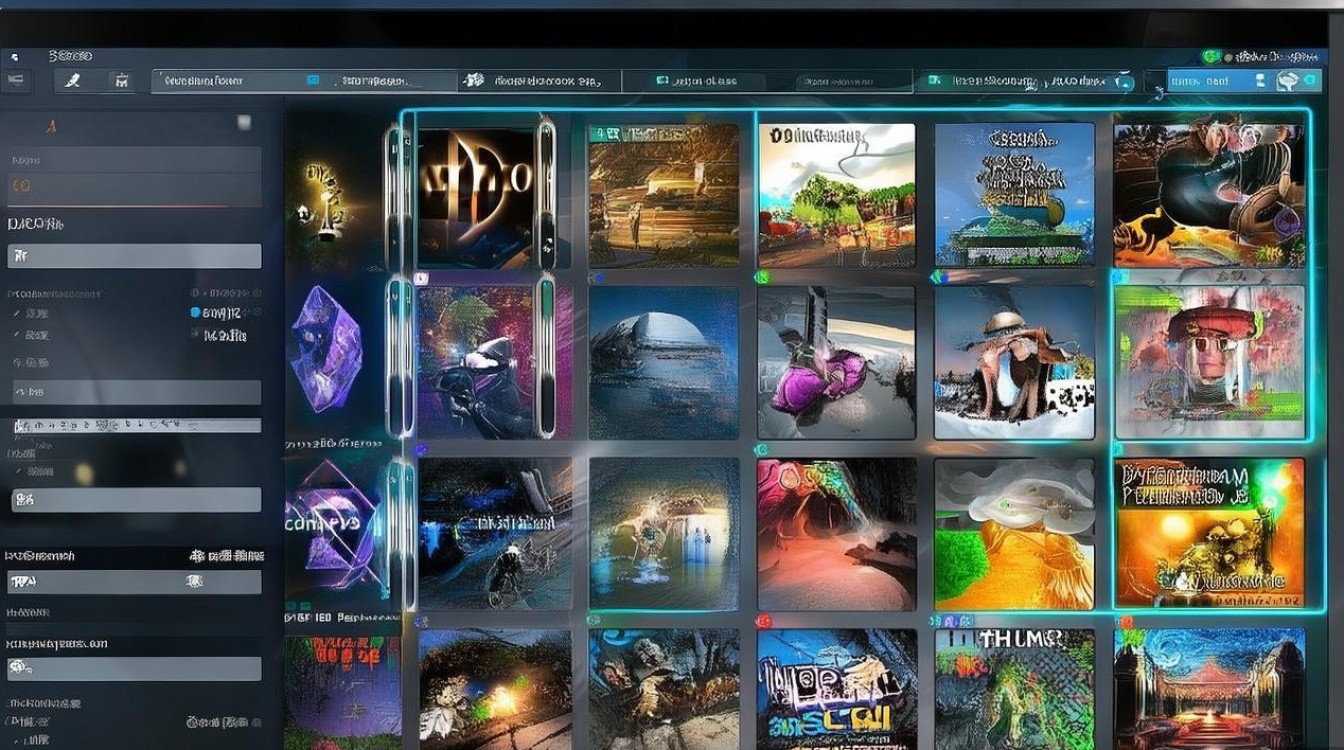Click the cloud icon at toolbar's right end
This screenshot has width=1344, height=750.
pyautogui.click(x=1288, y=81)
